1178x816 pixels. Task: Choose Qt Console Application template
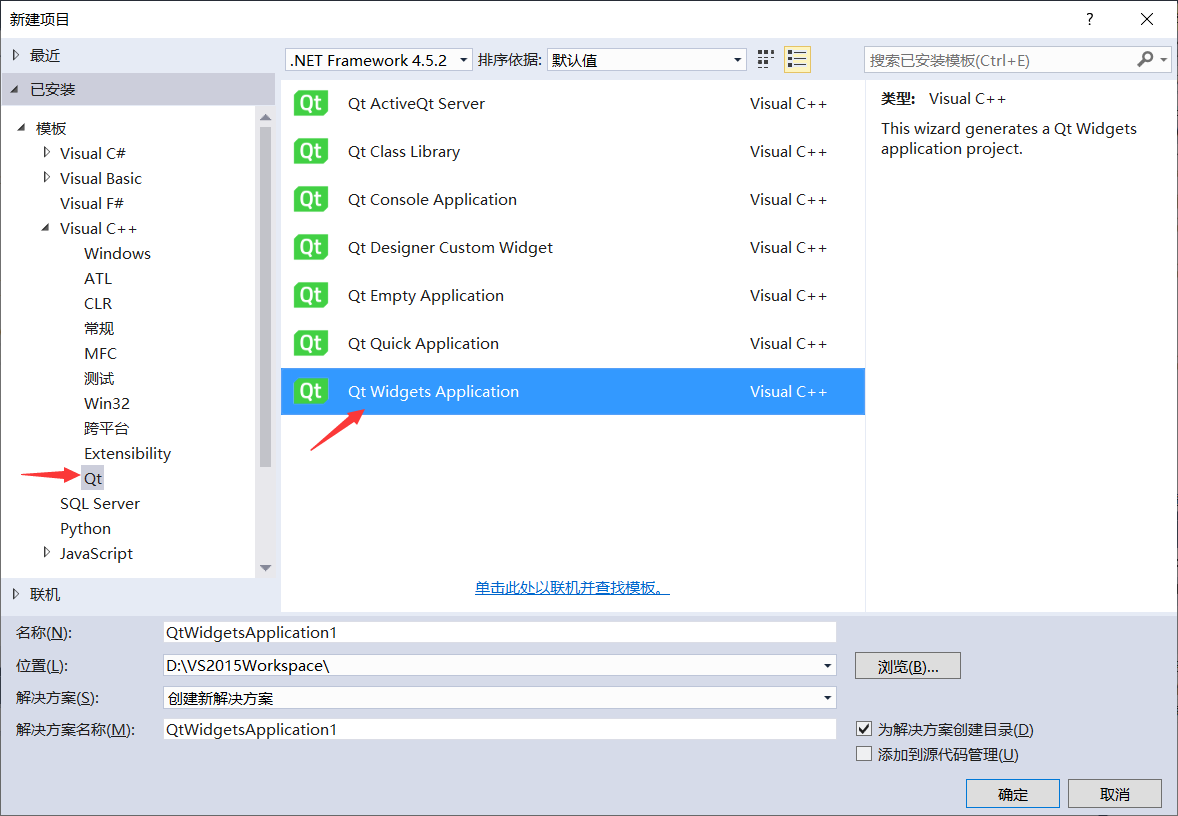tap(572, 200)
